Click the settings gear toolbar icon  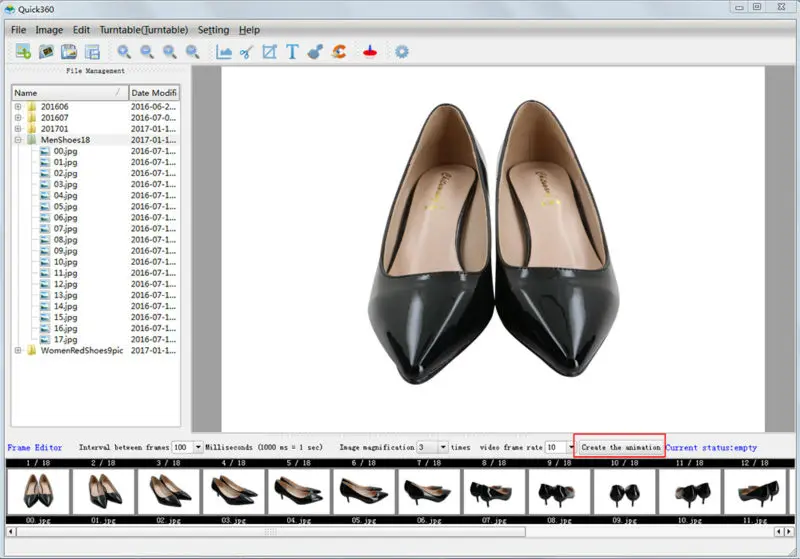tap(401, 52)
